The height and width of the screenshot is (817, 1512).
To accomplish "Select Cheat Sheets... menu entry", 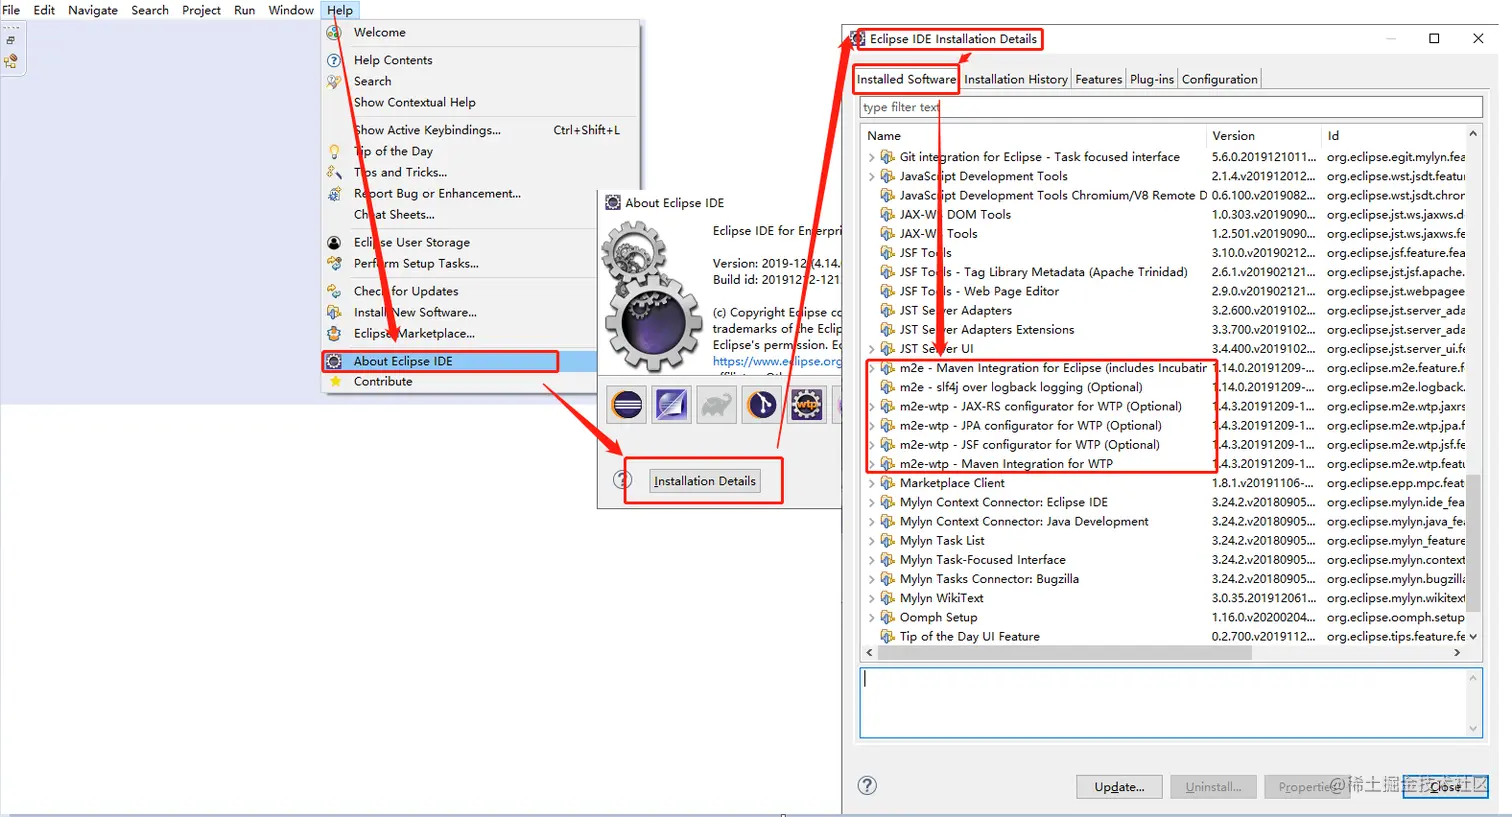I will pyautogui.click(x=480, y=214).
